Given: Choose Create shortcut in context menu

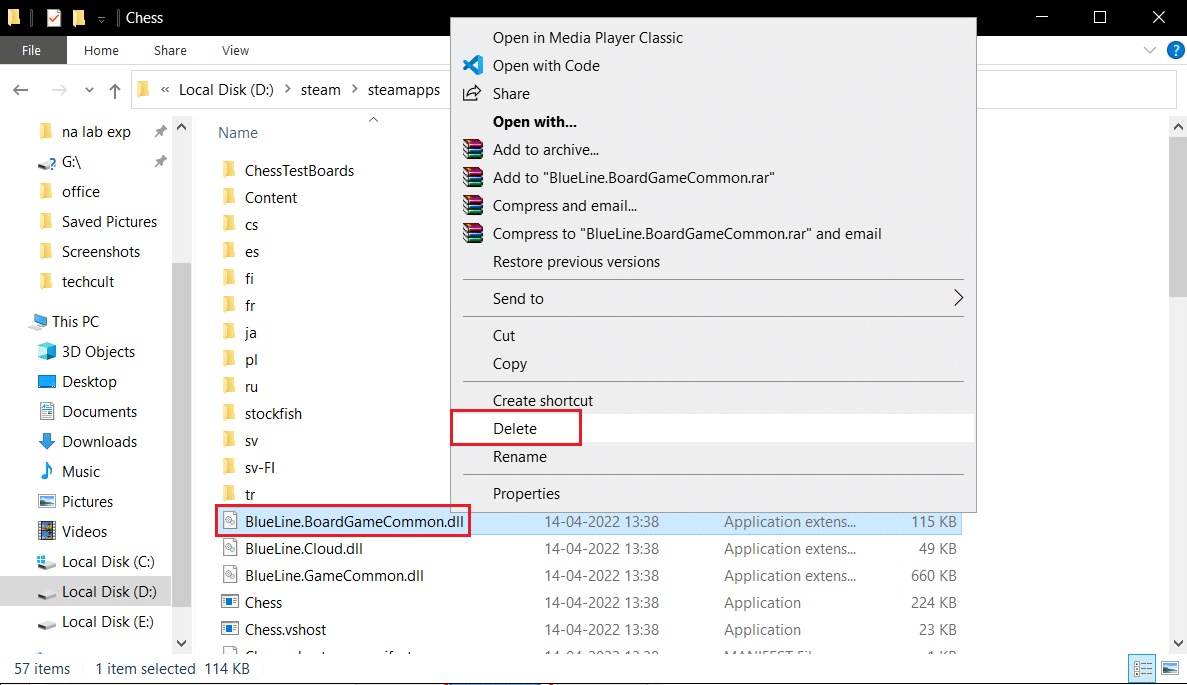Looking at the screenshot, I should (x=543, y=400).
